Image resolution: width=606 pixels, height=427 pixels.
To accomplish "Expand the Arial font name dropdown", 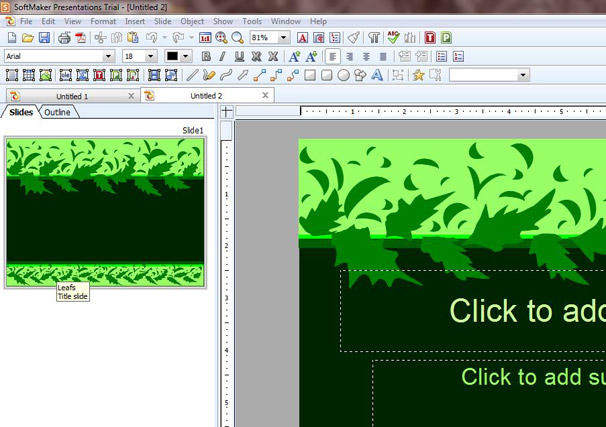I will [109, 57].
